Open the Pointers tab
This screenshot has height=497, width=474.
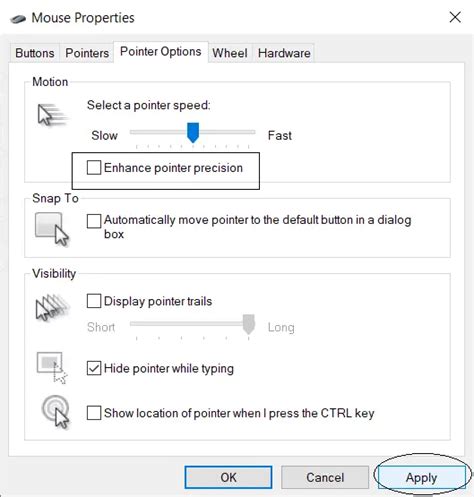[x=87, y=53]
